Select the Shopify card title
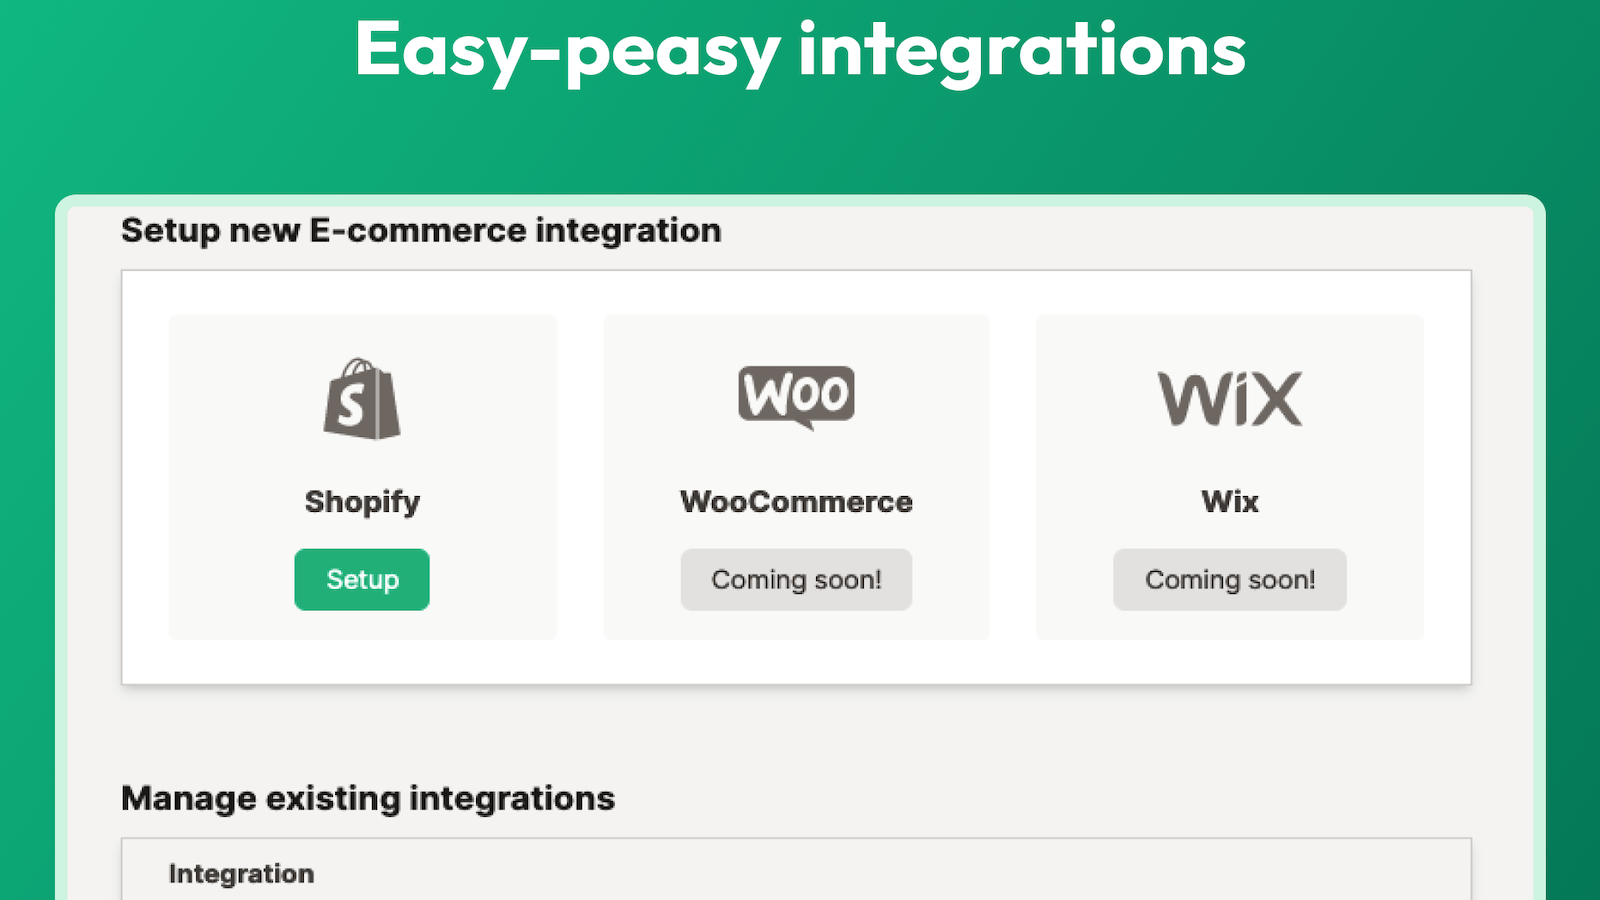 tap(362, 501)
